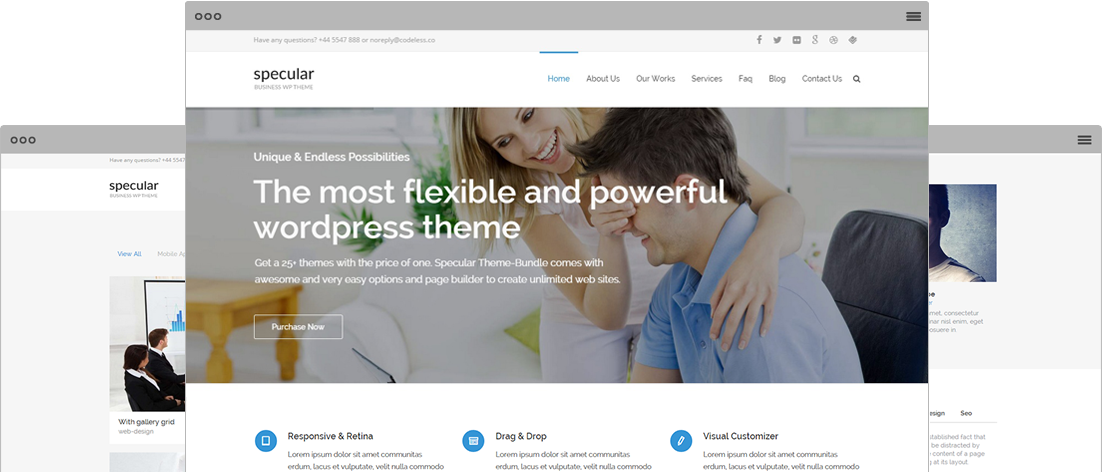Open the Facebook social icon

click(759, 40)
